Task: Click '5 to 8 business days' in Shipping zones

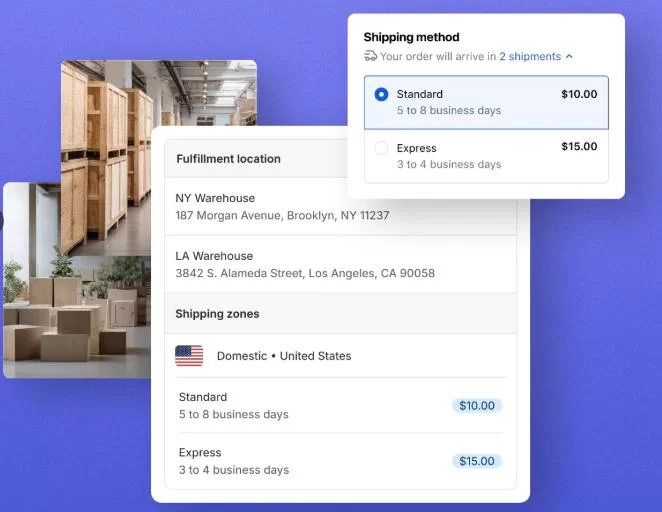Action: tap(233, 414)
